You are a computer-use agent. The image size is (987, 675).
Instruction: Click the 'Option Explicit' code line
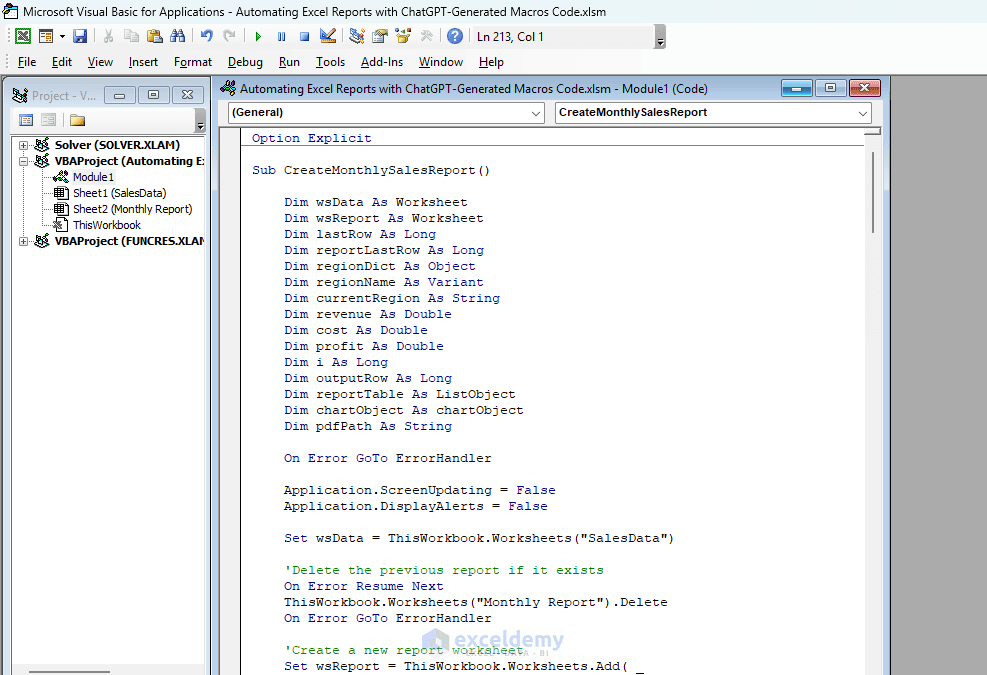pyautogui.click(x=312, y=138)
